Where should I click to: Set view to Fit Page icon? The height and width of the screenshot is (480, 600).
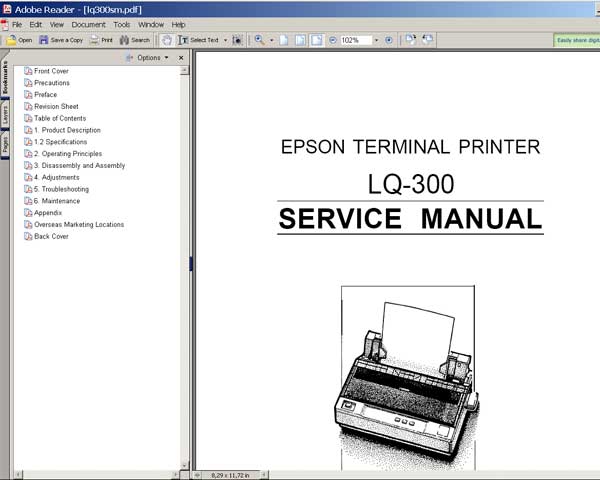click(x=300, y=40)
